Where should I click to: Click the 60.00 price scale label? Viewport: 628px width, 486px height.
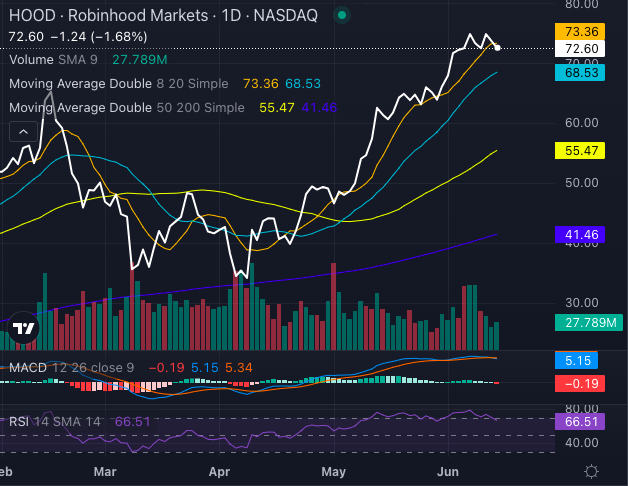click(582, 123)
